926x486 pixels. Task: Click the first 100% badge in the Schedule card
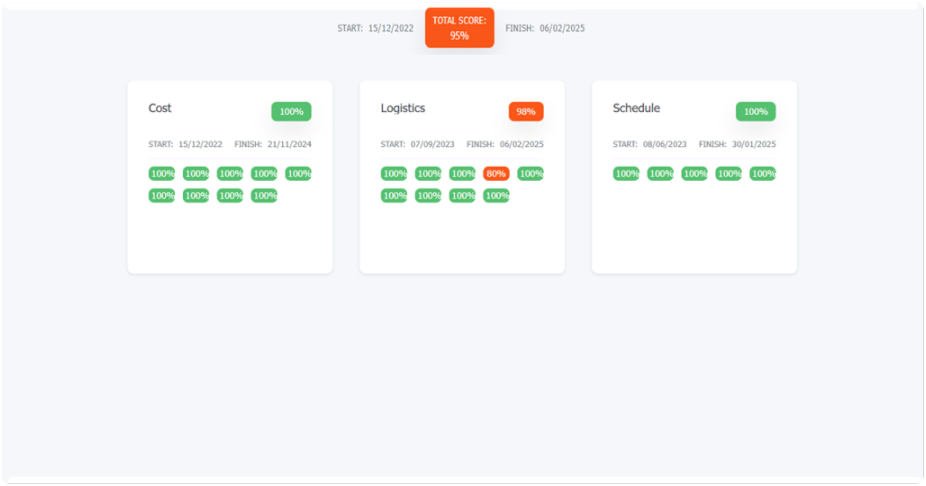coord(626,174)
